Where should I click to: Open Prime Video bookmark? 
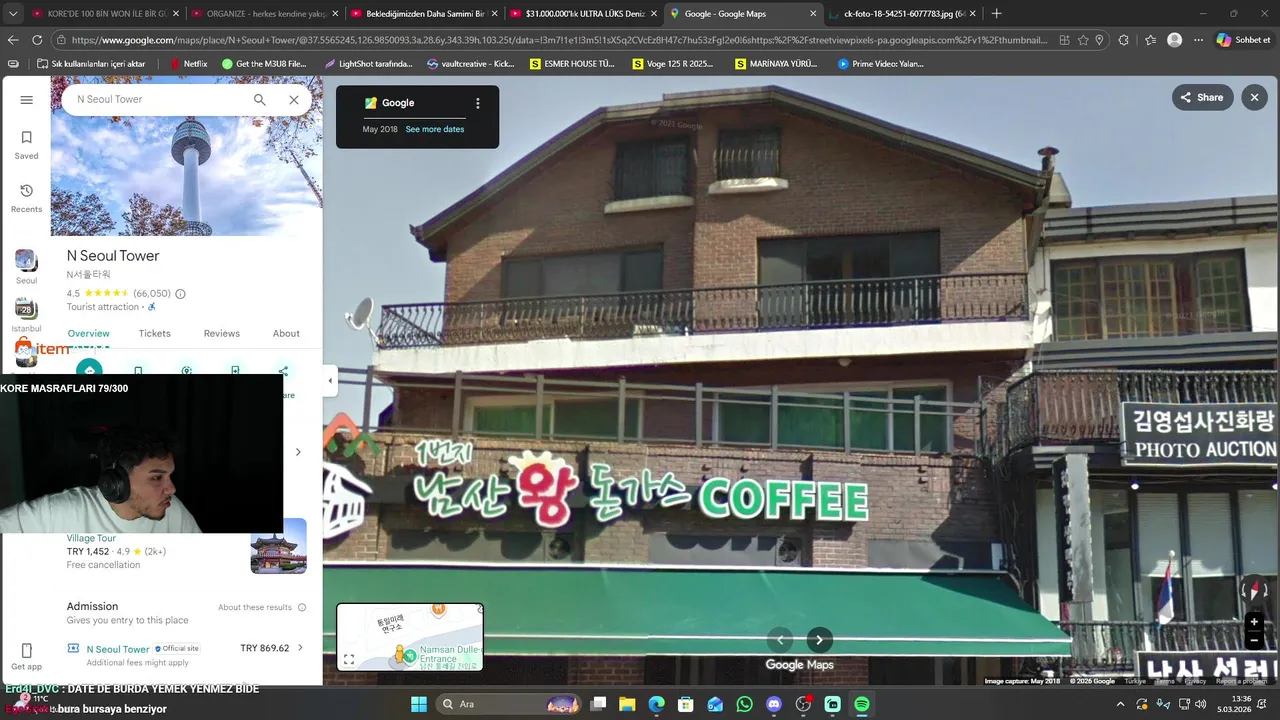(x=880, y=63)
